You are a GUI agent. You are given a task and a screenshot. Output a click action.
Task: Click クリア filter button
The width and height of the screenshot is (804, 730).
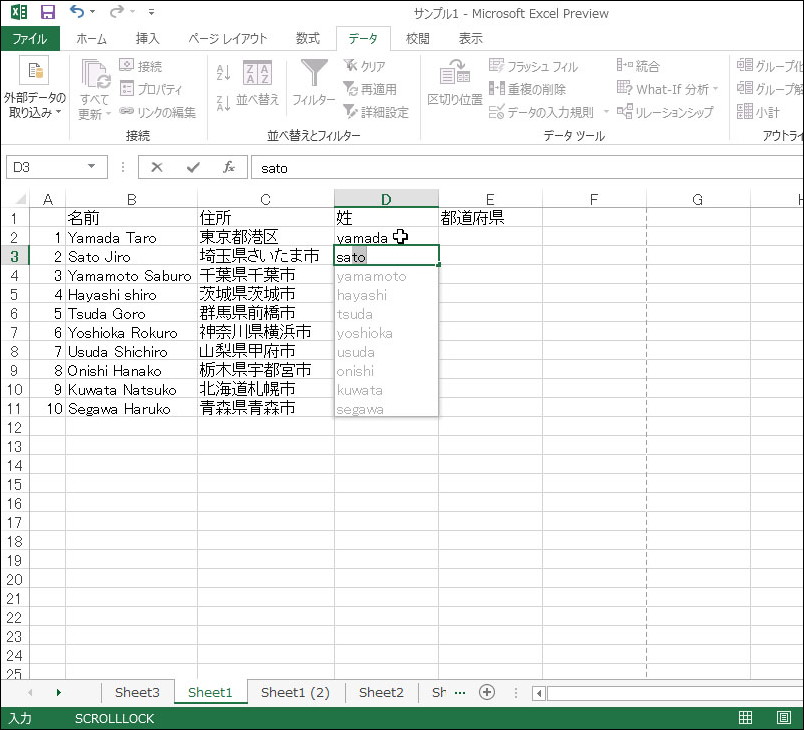tap(365, 66)
